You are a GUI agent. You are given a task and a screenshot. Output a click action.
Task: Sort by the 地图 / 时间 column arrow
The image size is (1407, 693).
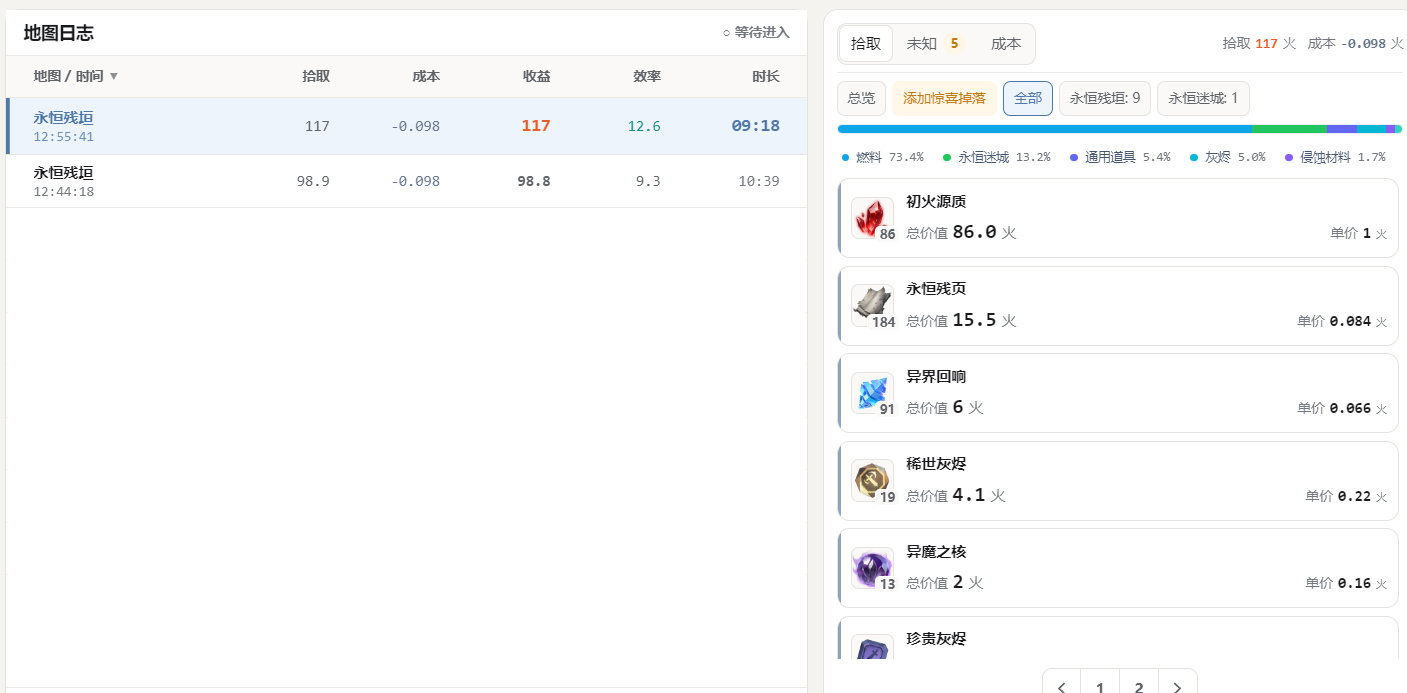point(114,77)
